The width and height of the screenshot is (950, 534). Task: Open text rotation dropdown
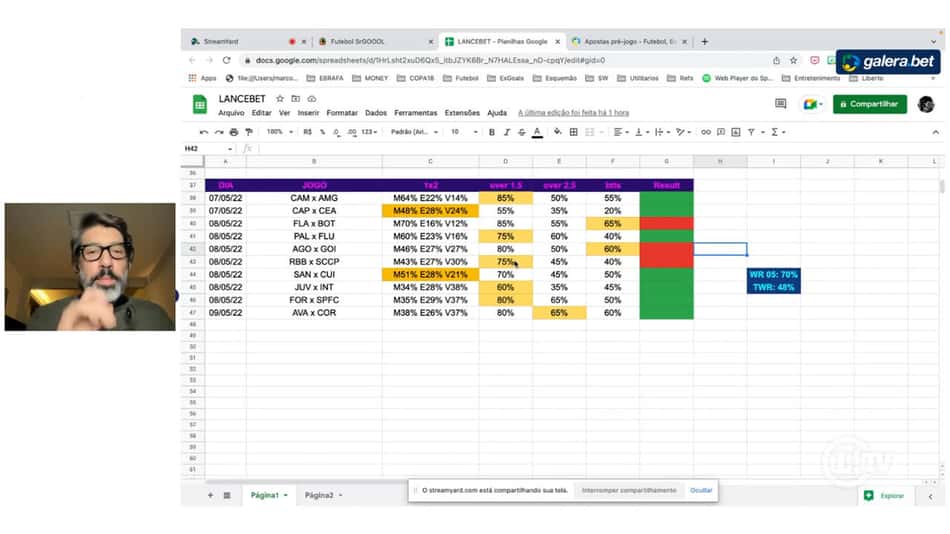(683, 132)
